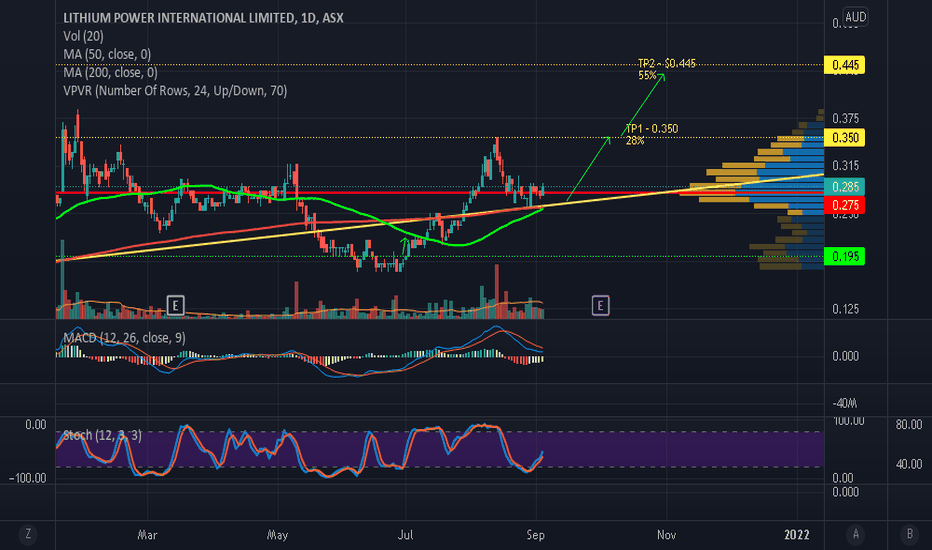Click the May date label
The image size is (932, 550).
[278, 535]
